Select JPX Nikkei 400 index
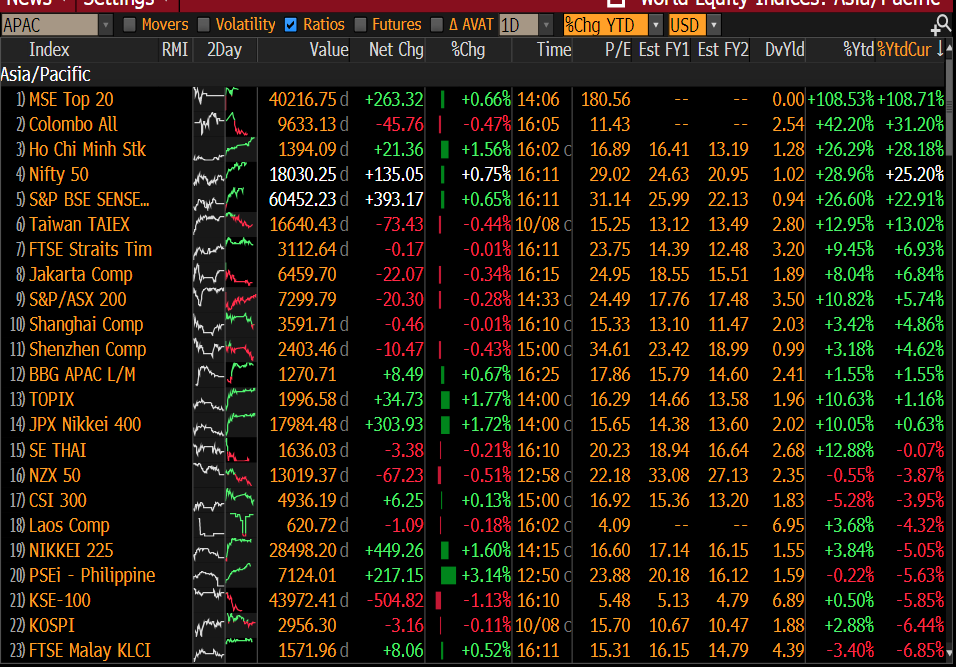Viewport: 956px width, 667px height. click(x=85, y=424)
